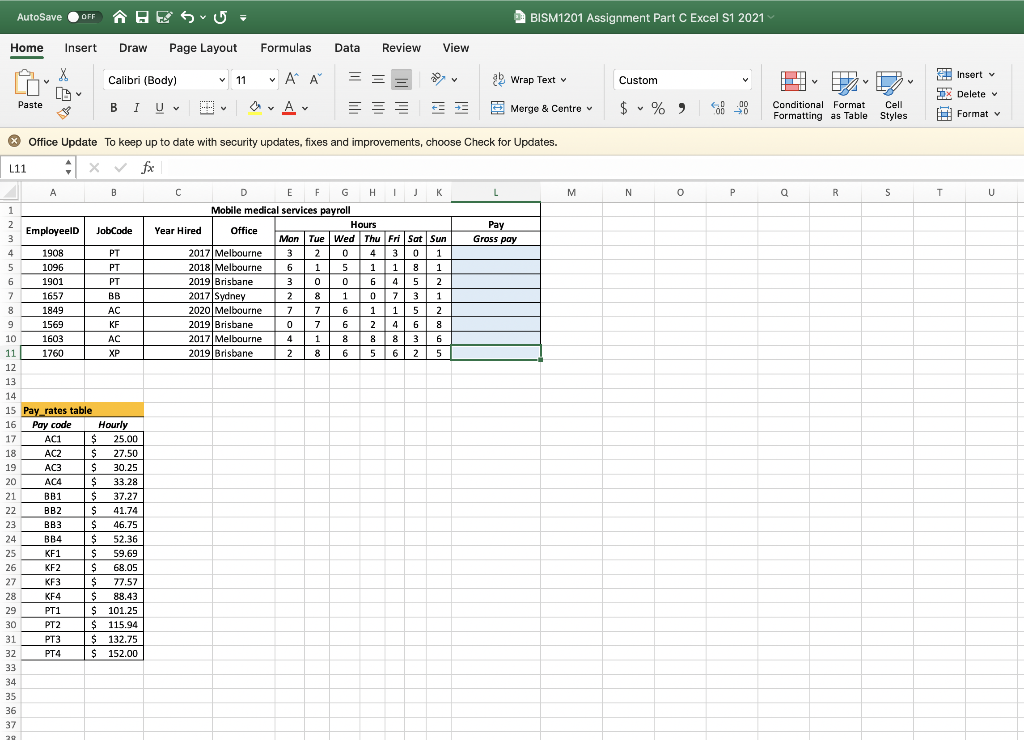Click the Name Box showing L11
This screenshot has width=1024, height=740.
tap(30, 168)
